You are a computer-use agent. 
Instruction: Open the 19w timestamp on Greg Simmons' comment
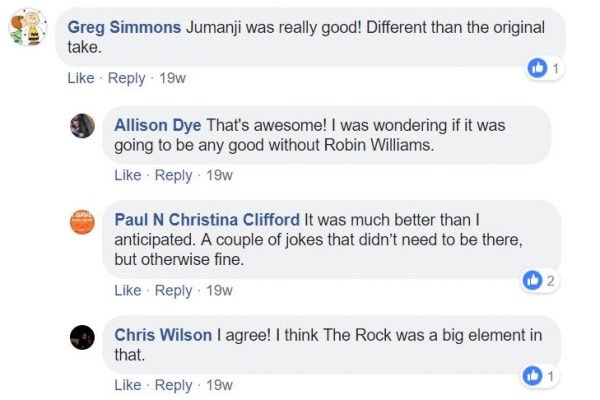pyautogui.click(x=173, y=78)
